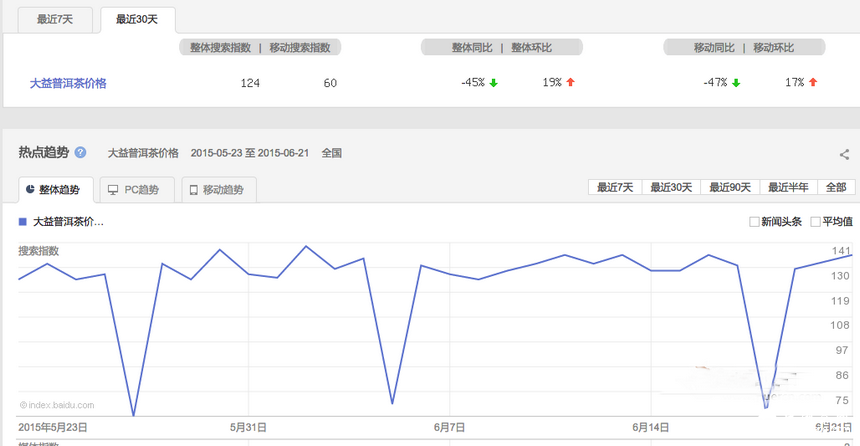Viewport: 860px width, 446px height.
Task: Switch to the top 最近30天 tab
Action: [137, 20]
